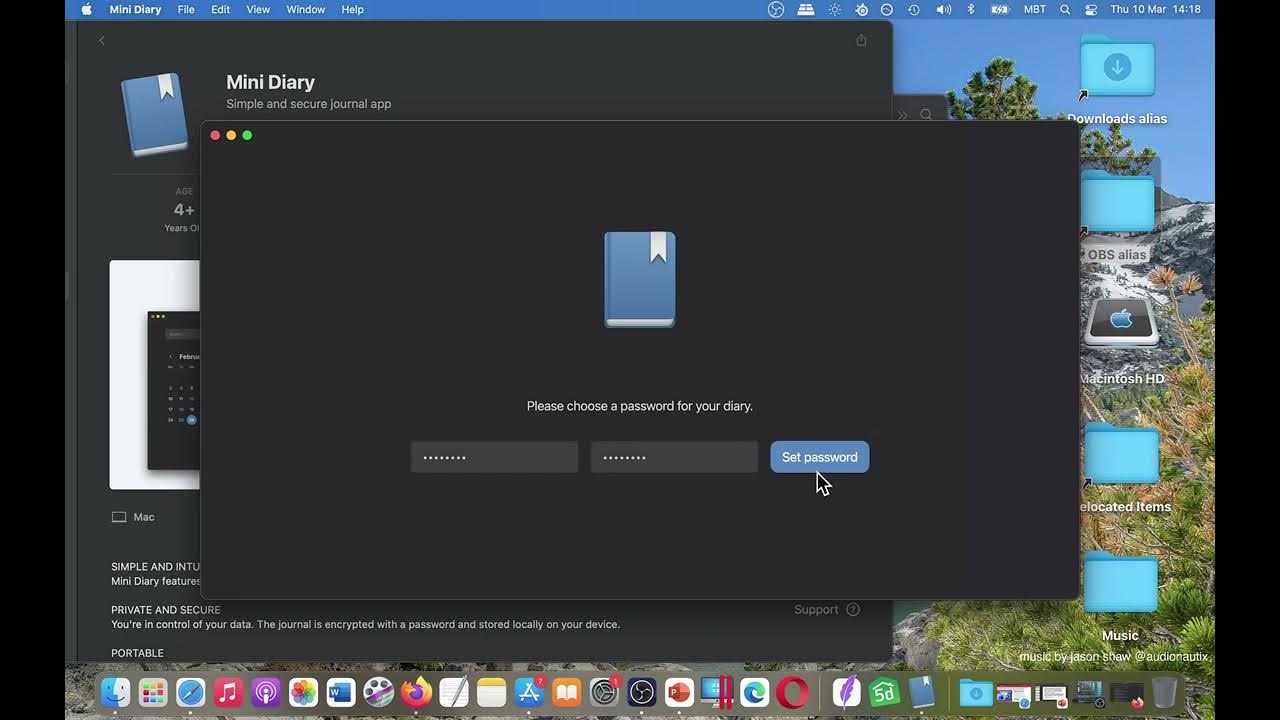Screen dimensions: 1280x720
Task: Open System Preferences from the Dock
Action: (604, 692)
